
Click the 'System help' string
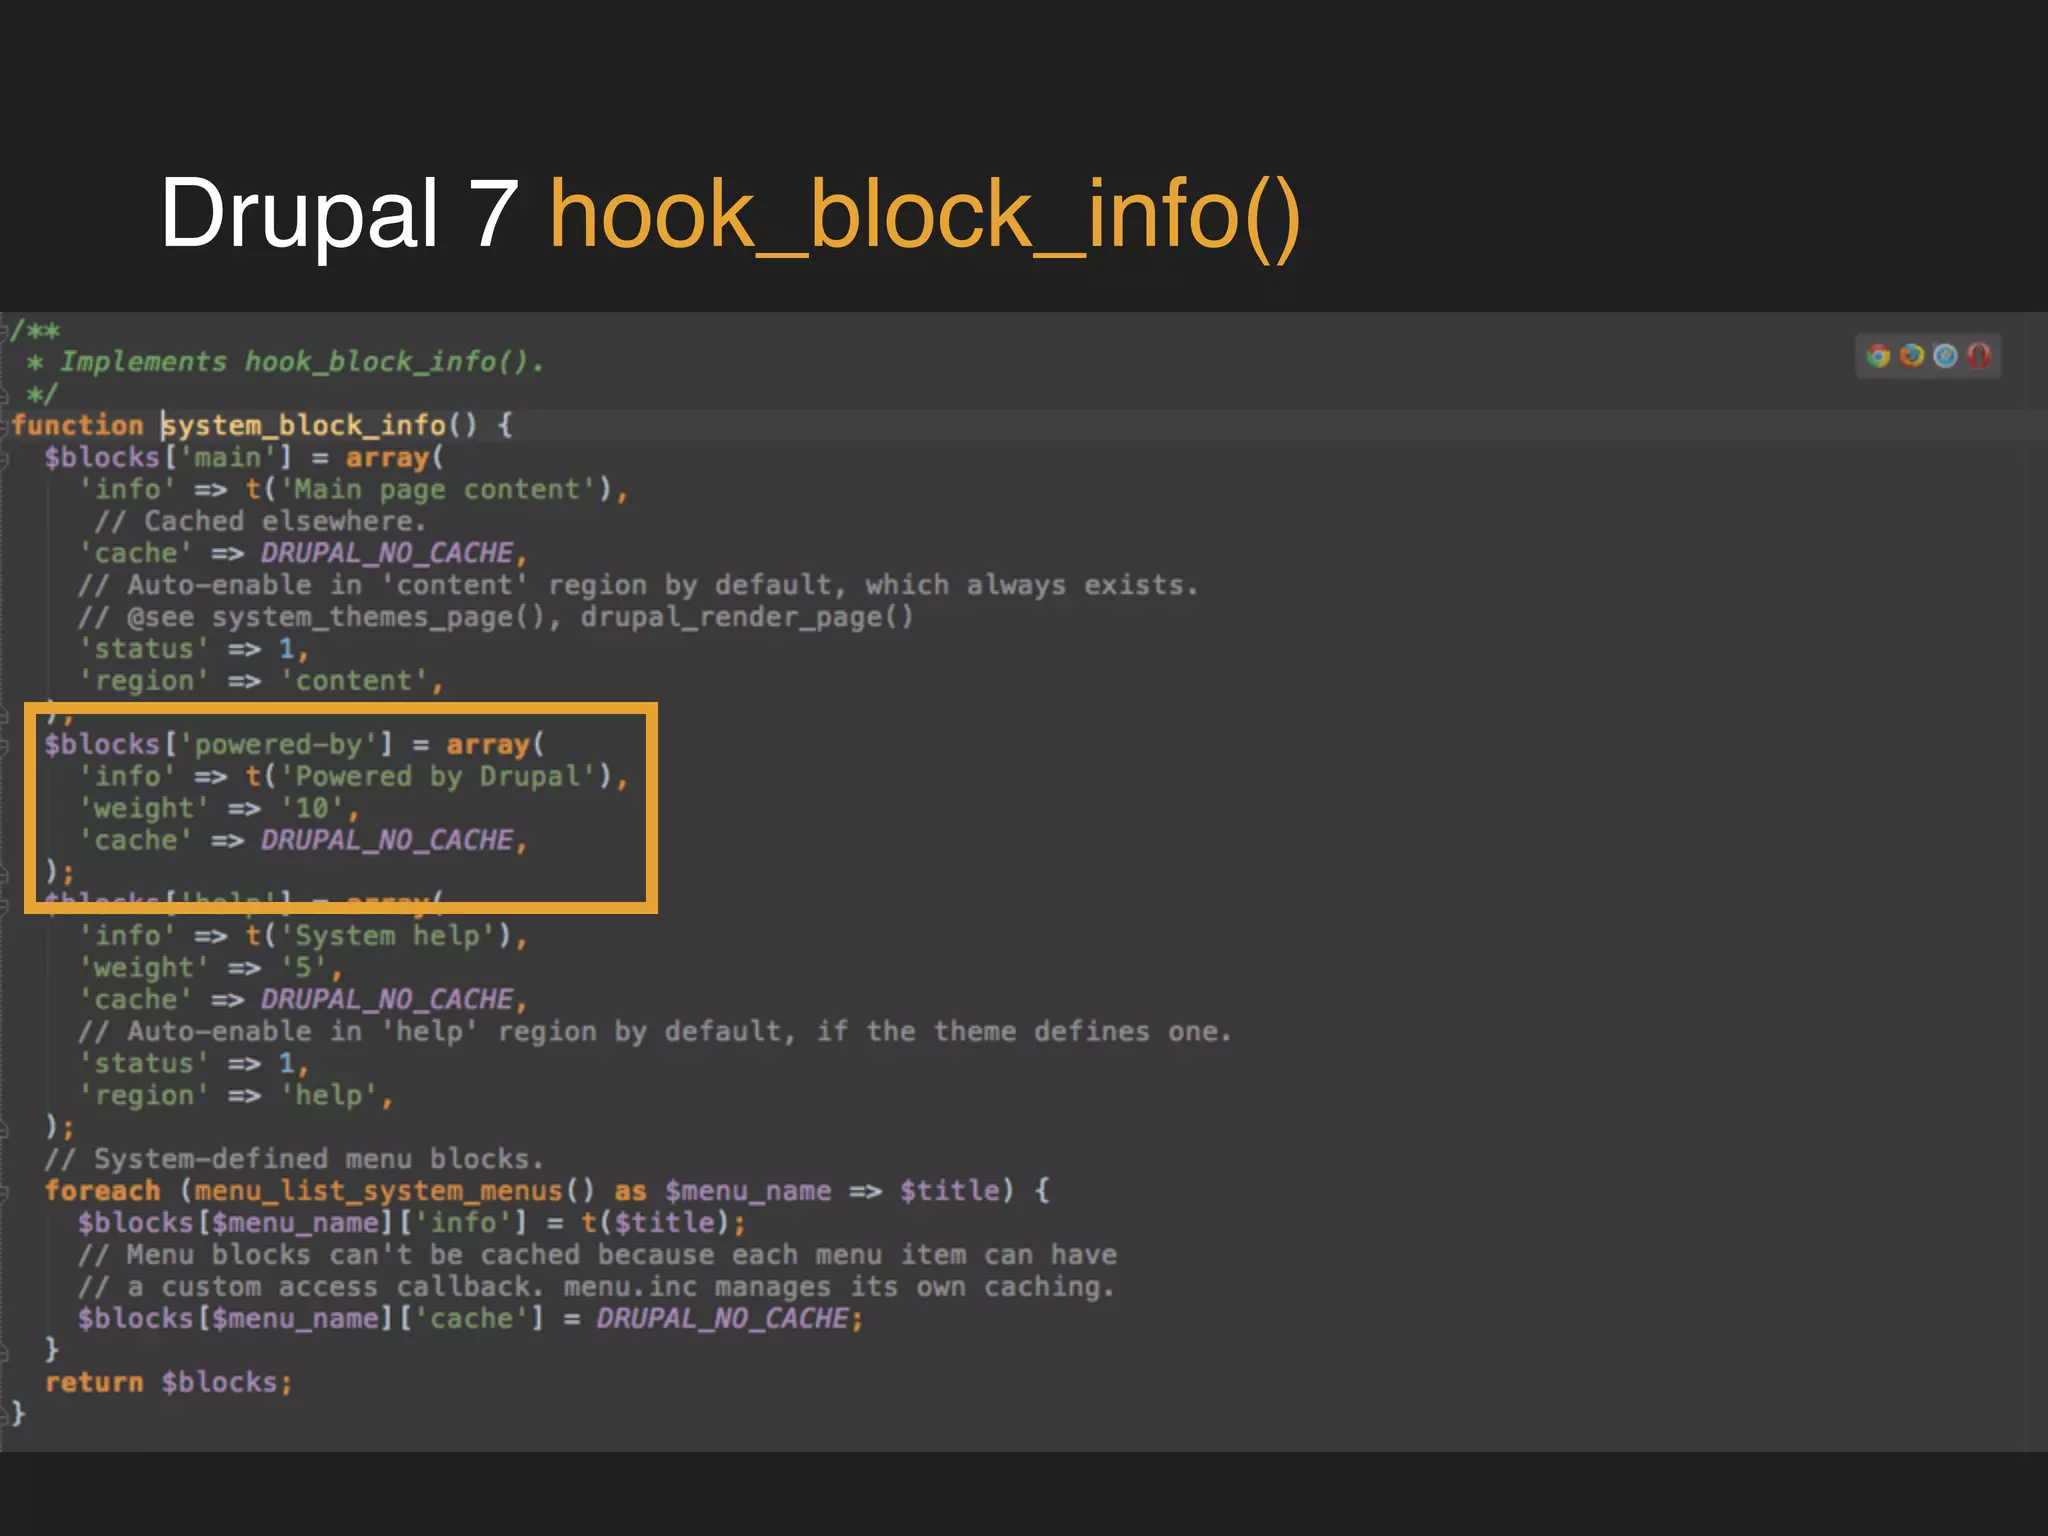(x=387, y=936)
